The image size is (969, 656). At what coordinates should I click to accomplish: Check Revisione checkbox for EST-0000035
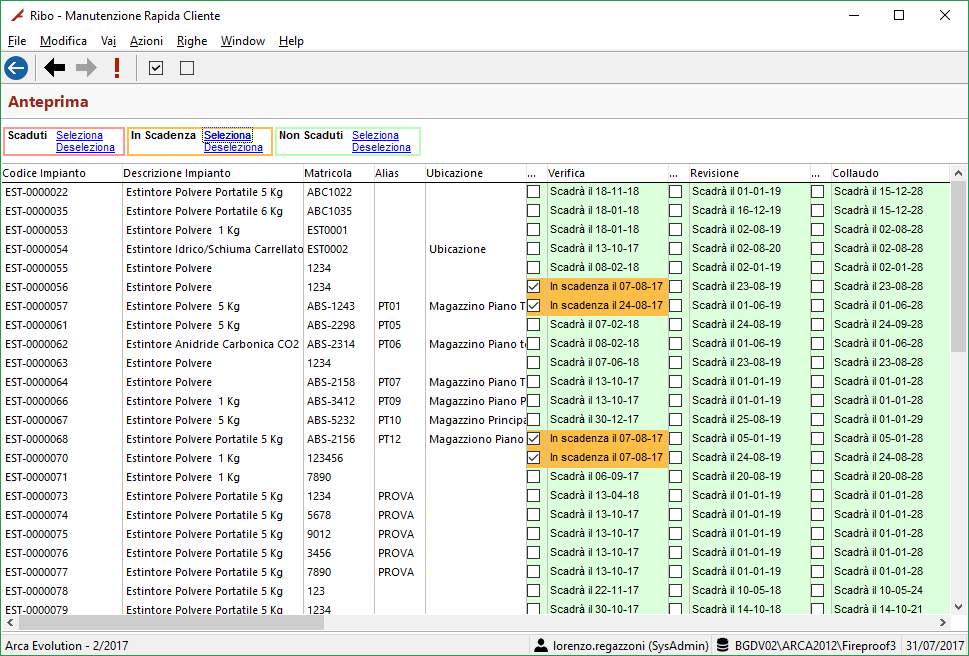click(x=675, y=211)
